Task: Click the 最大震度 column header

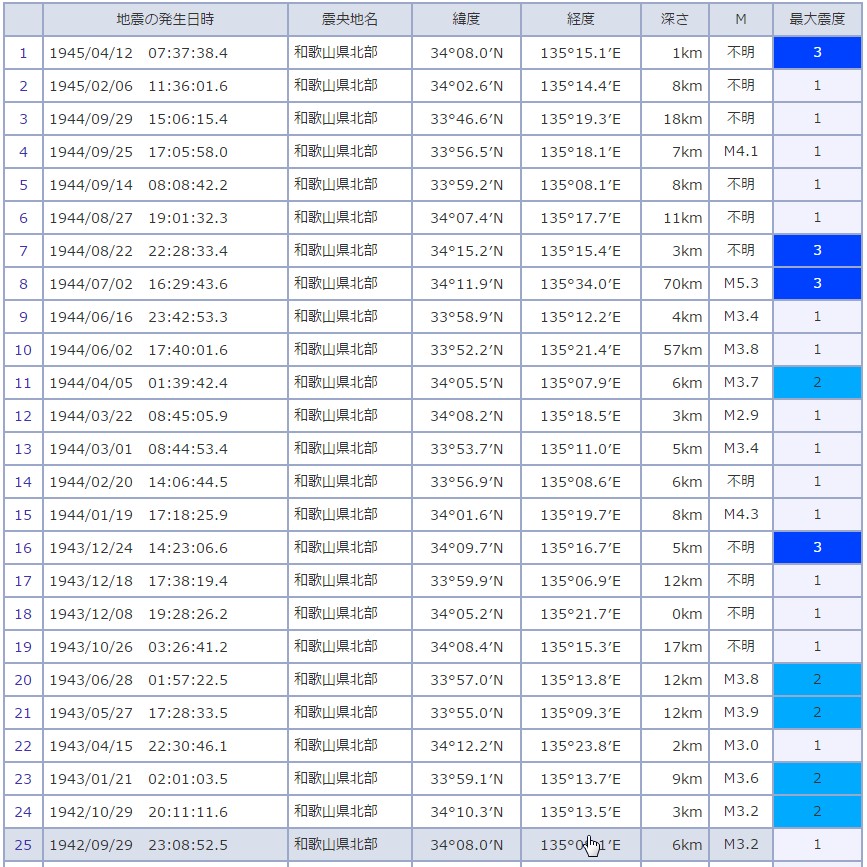Action: [x=817, y=19]
